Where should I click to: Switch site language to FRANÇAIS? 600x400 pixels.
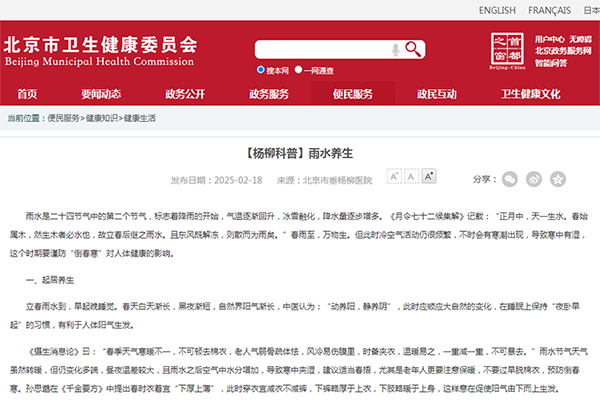[x=549, y=11]
